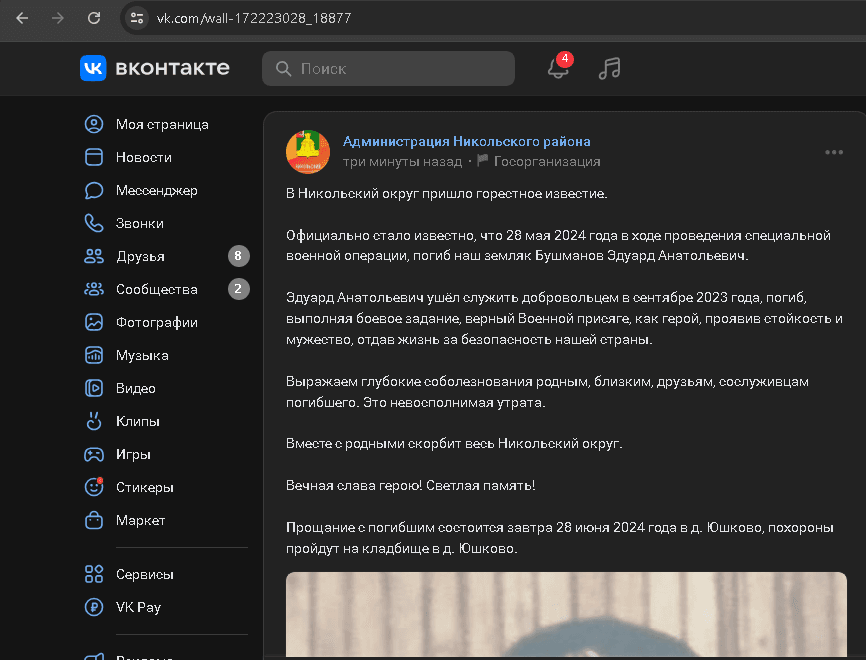
Task: Click the Маркет shopping bag icon
Action: (94, 520)
